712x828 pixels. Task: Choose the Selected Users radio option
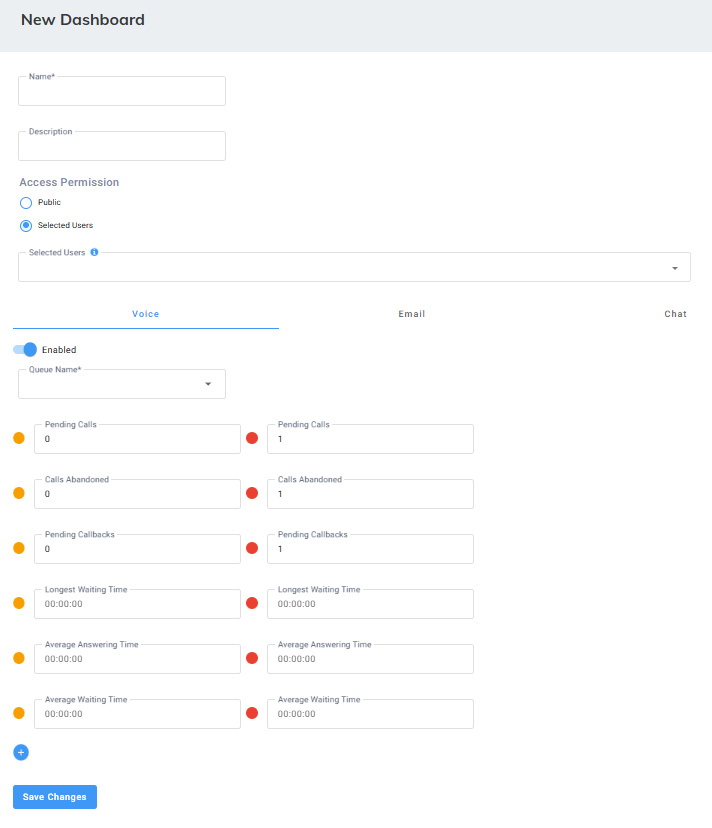point(26,225)
